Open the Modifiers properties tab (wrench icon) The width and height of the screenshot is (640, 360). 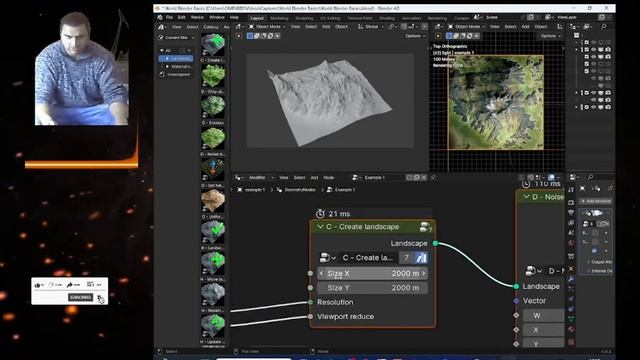[571, 279]
